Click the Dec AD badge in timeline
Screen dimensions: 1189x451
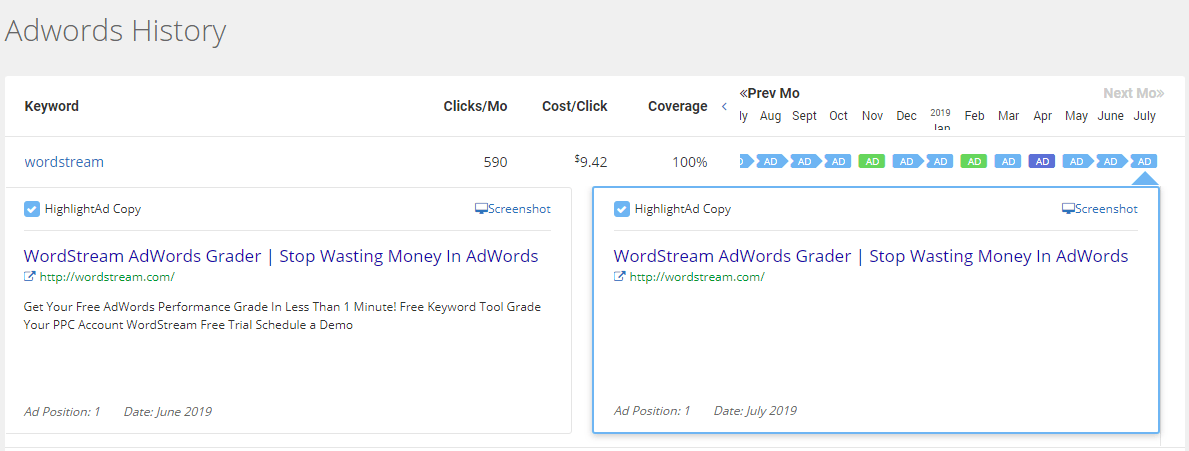tap(907, 161)
